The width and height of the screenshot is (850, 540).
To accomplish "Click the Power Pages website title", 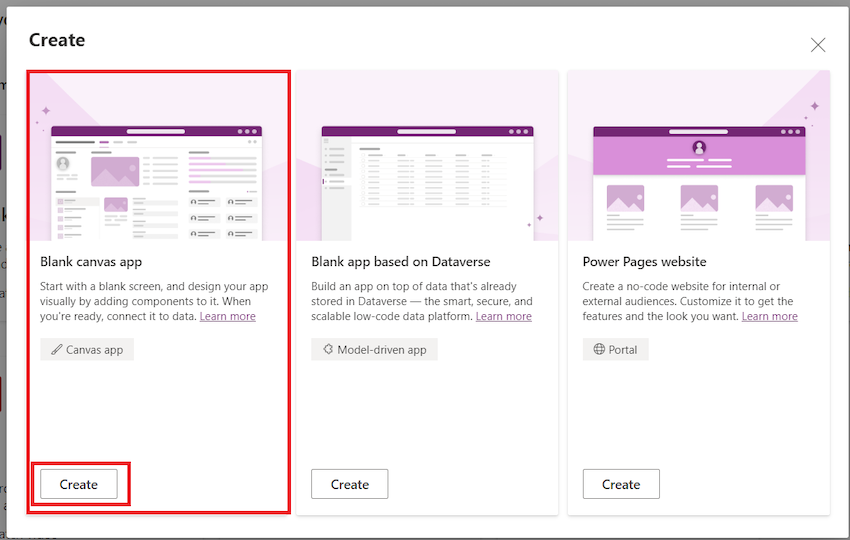I will (645, 262).
